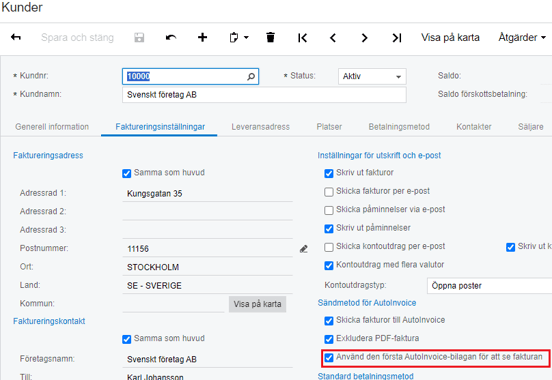Toggle Samma som huvud under Faktureringsadress

click(127, 174)
